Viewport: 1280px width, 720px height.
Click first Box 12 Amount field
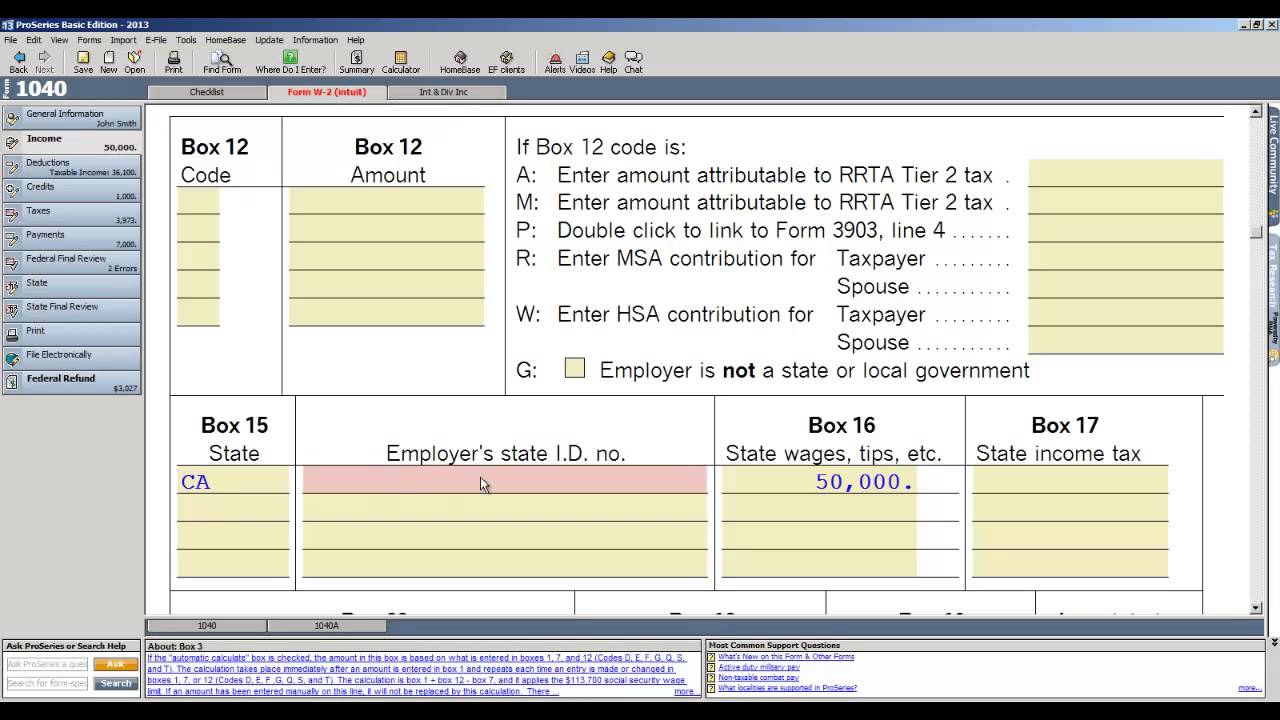(387, 201)
